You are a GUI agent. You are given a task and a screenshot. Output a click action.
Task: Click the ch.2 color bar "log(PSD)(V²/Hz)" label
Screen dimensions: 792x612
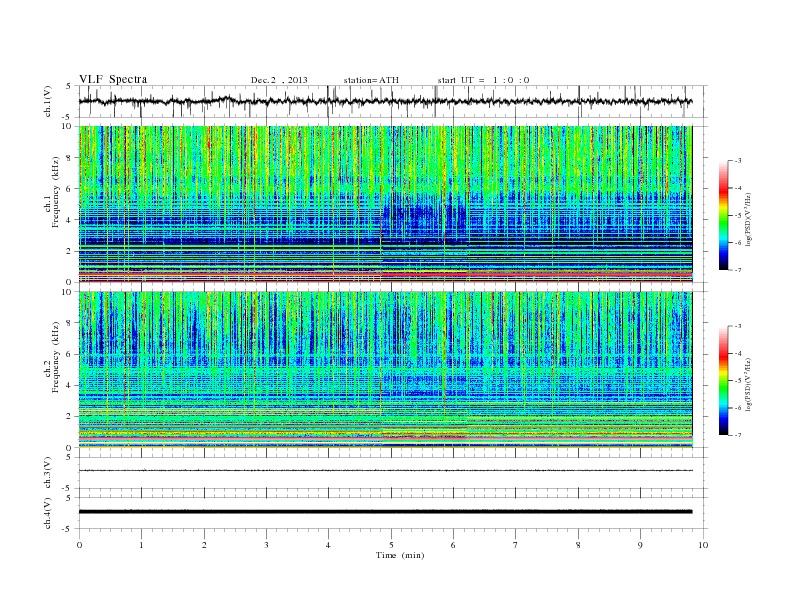(x=748, y=384)
